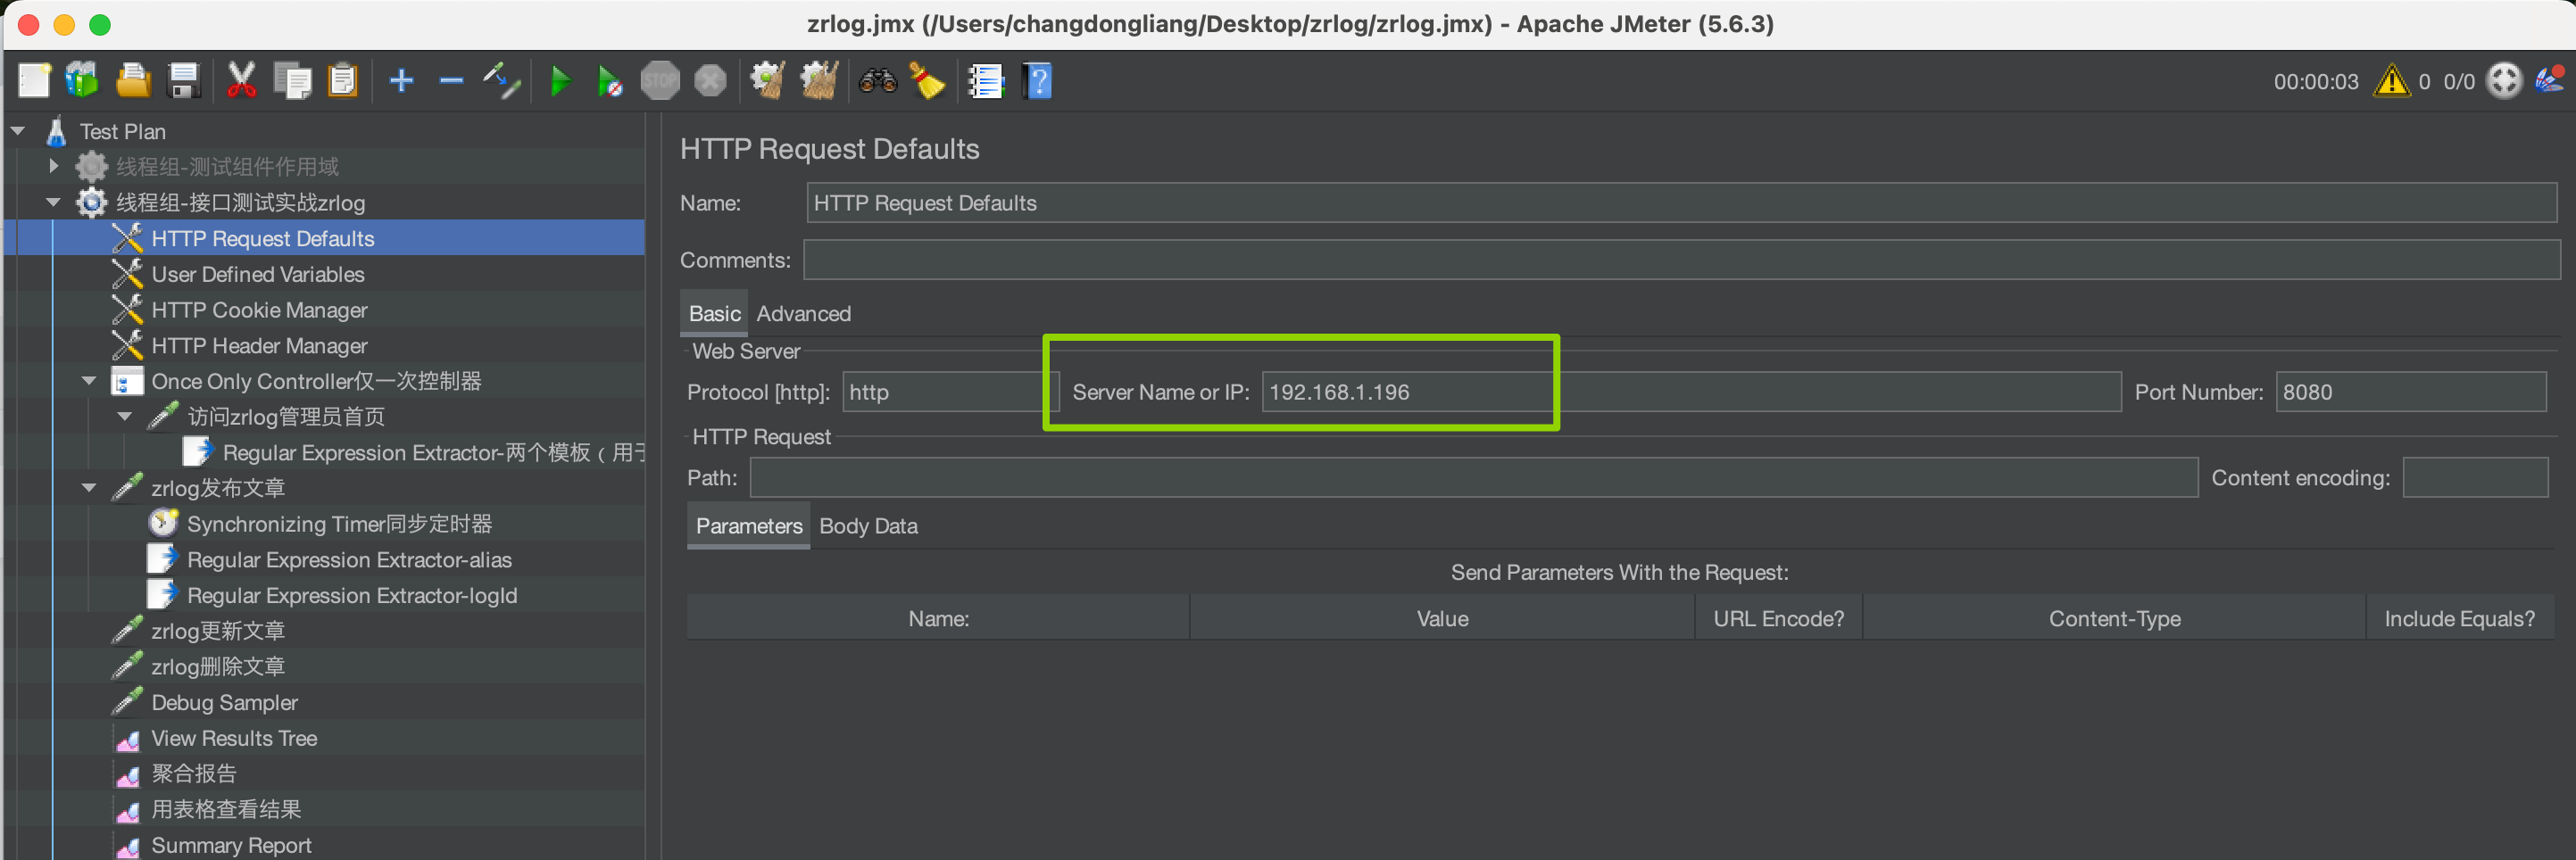Open the Templates icon in toolbar
This screenshot has height=860, width=2576.
coord(82,81)
